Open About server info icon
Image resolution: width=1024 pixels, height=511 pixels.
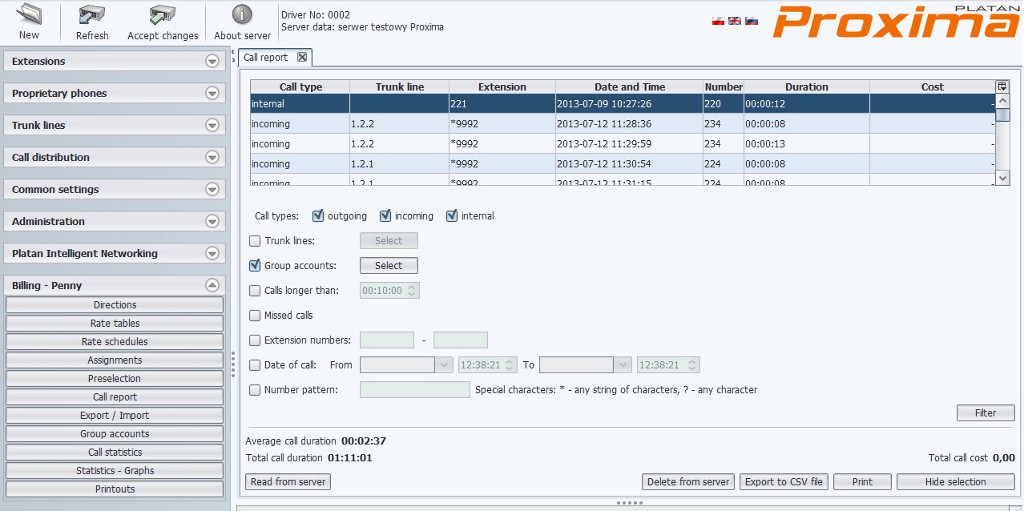click(x=242, y=14)
